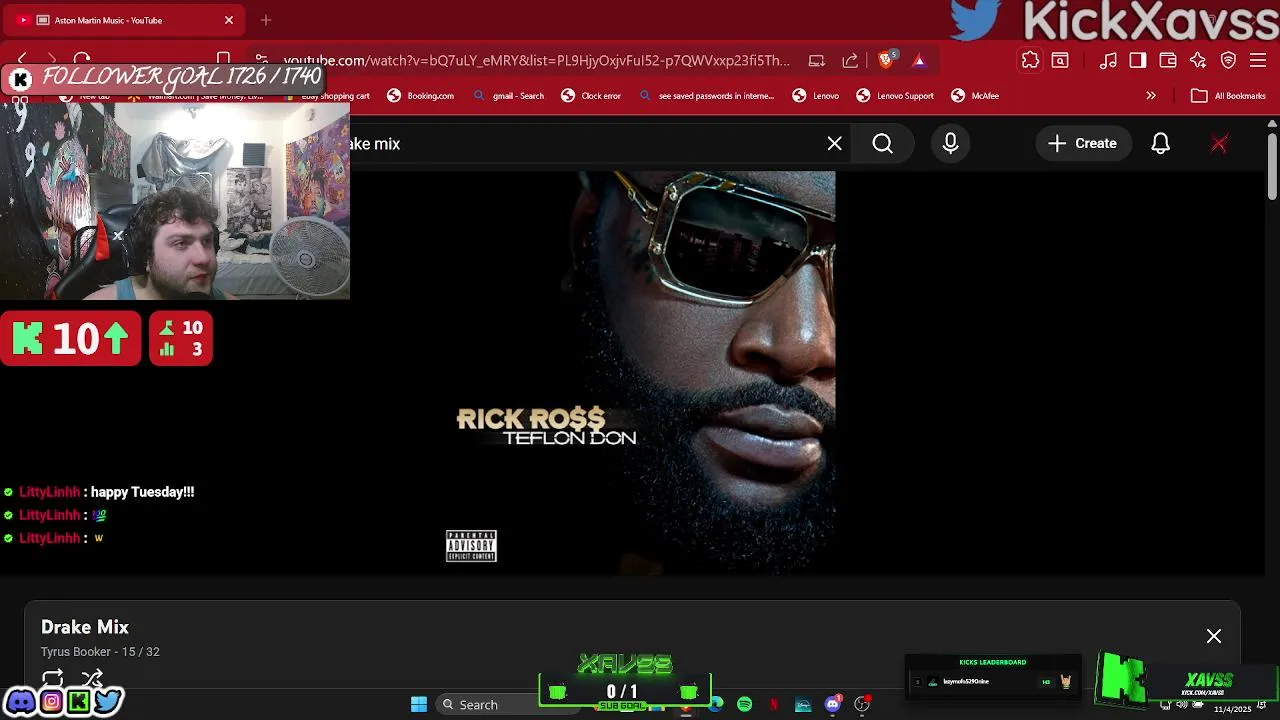Open All Bookmarks folder

pos(1228,96)
